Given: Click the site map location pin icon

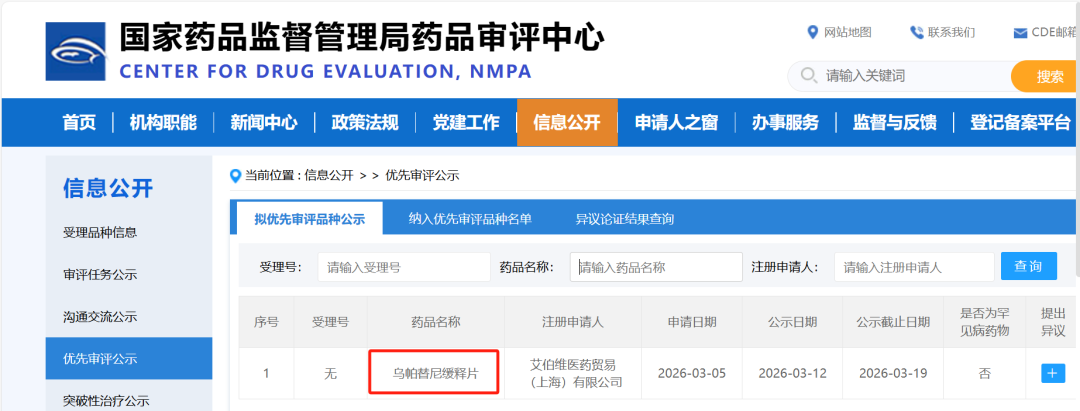Looking at the screenshot, I should [813, 33].
